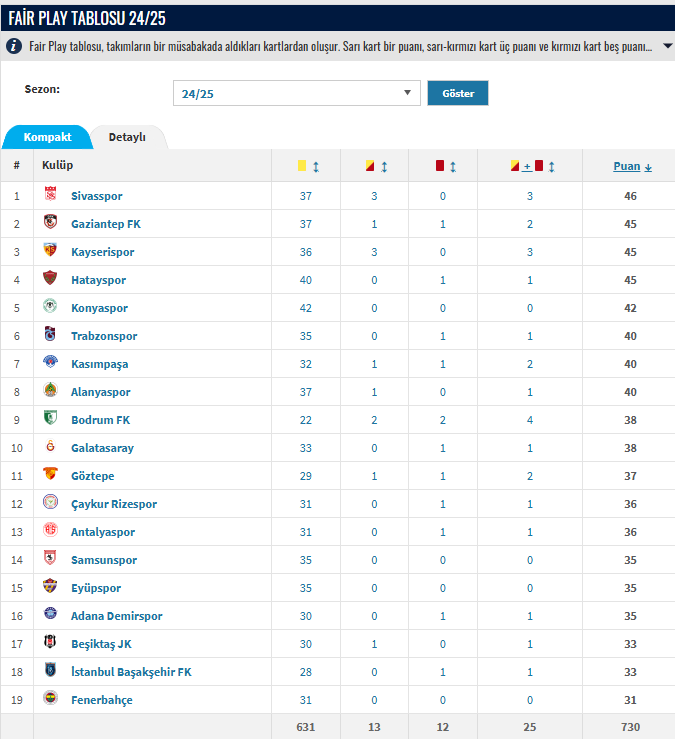This screenshot has width=675, height=739.
Task: Expand the Fair Play description text
Action: 667,46
